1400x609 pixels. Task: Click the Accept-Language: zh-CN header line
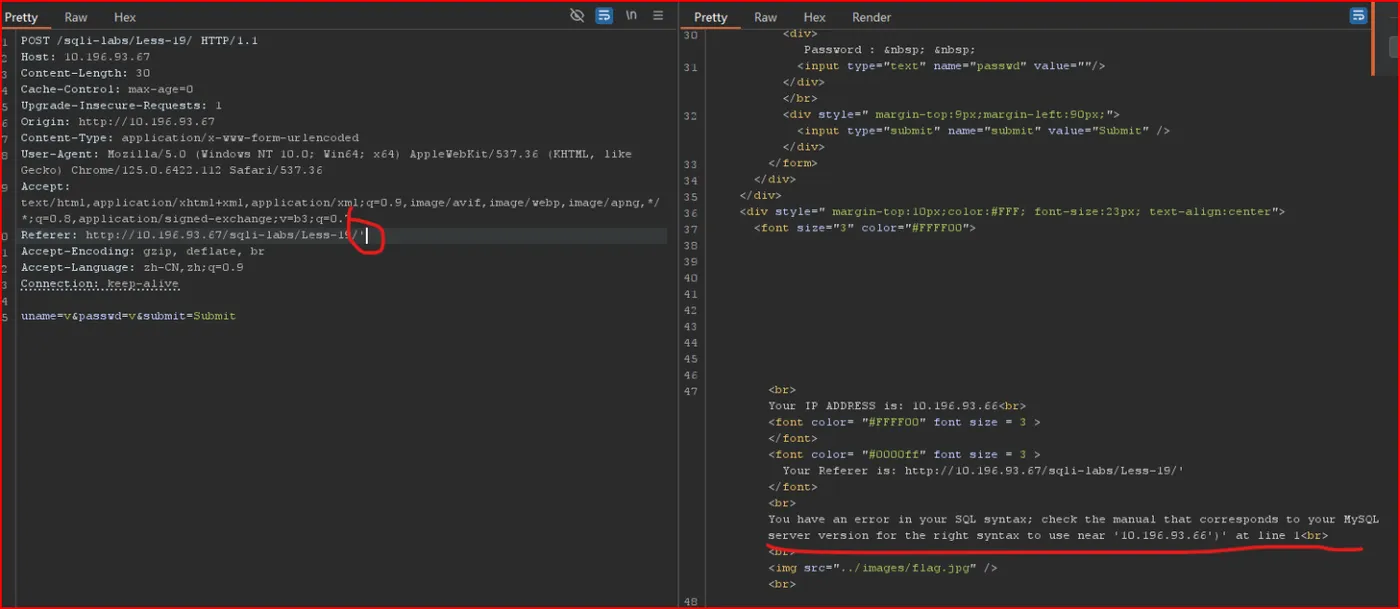pyautogui.click(x=132, y=267)
